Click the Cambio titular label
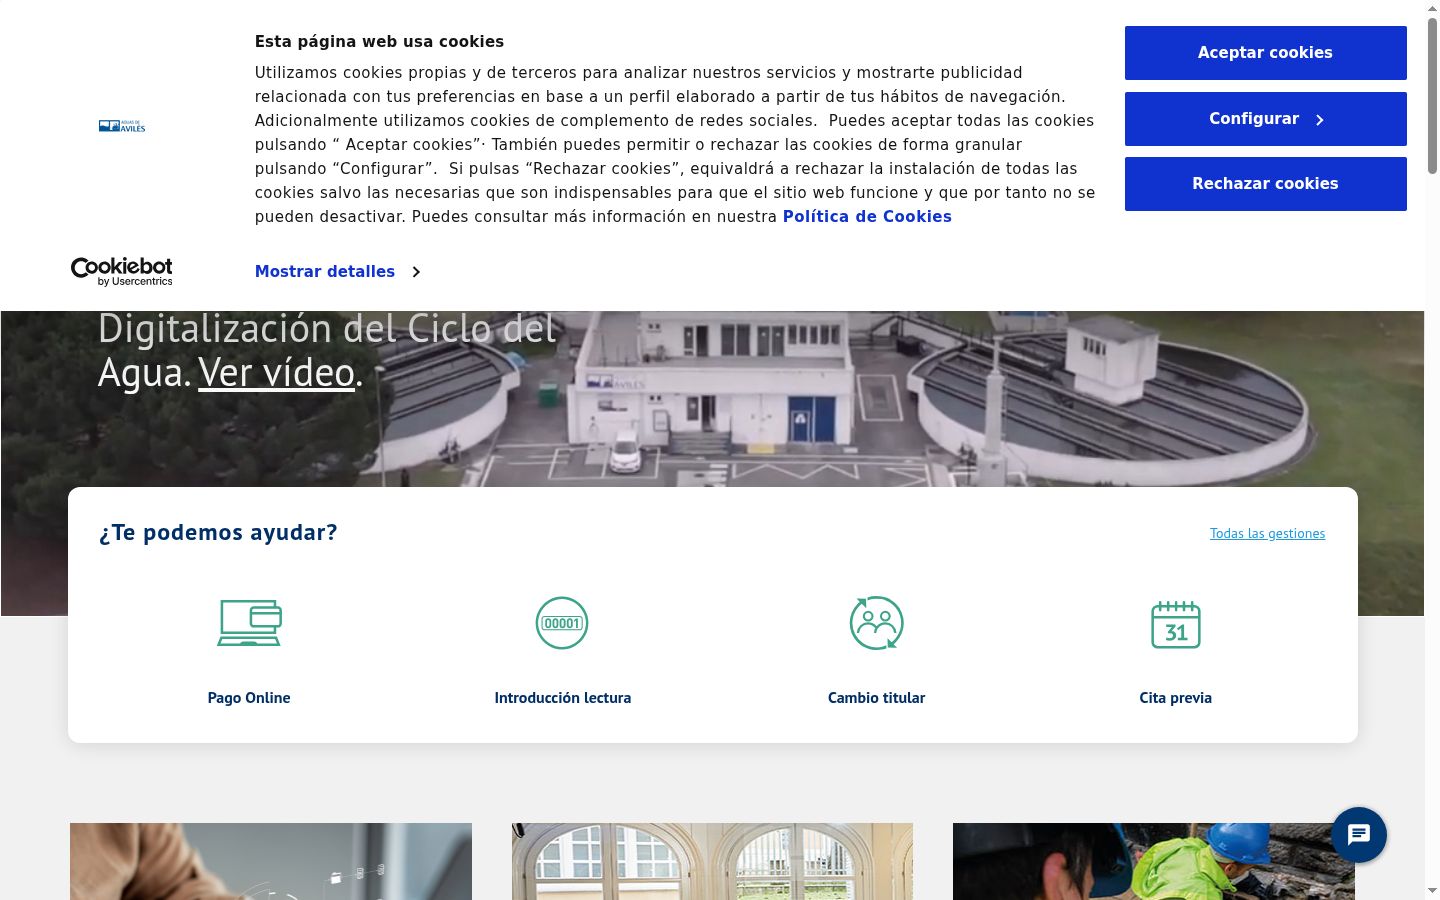This screenshot has width=1440, height=900. (x=877, y=698)
